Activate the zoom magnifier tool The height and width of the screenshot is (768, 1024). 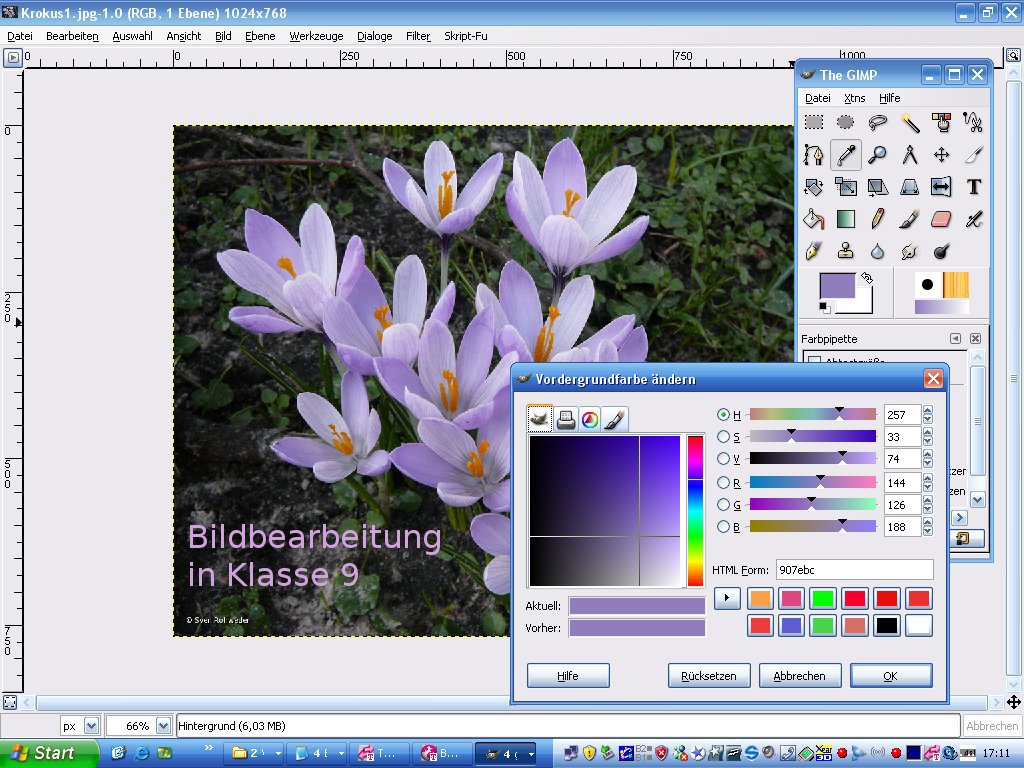click(x=877, y=153)
